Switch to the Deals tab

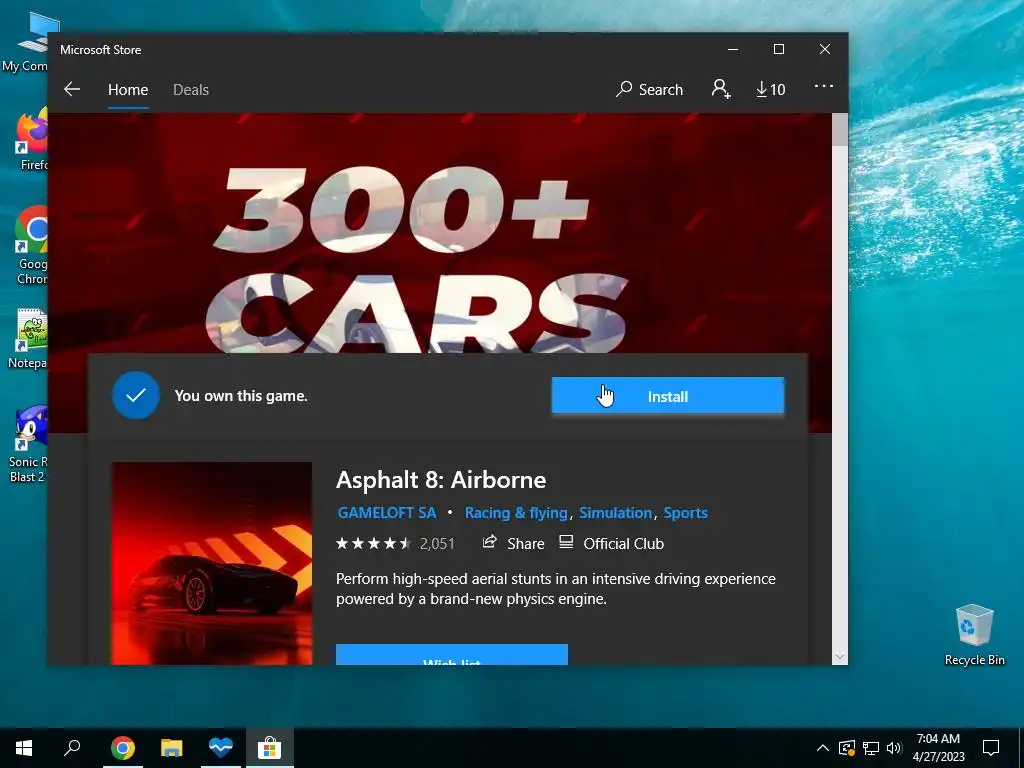tap(191, 89)
